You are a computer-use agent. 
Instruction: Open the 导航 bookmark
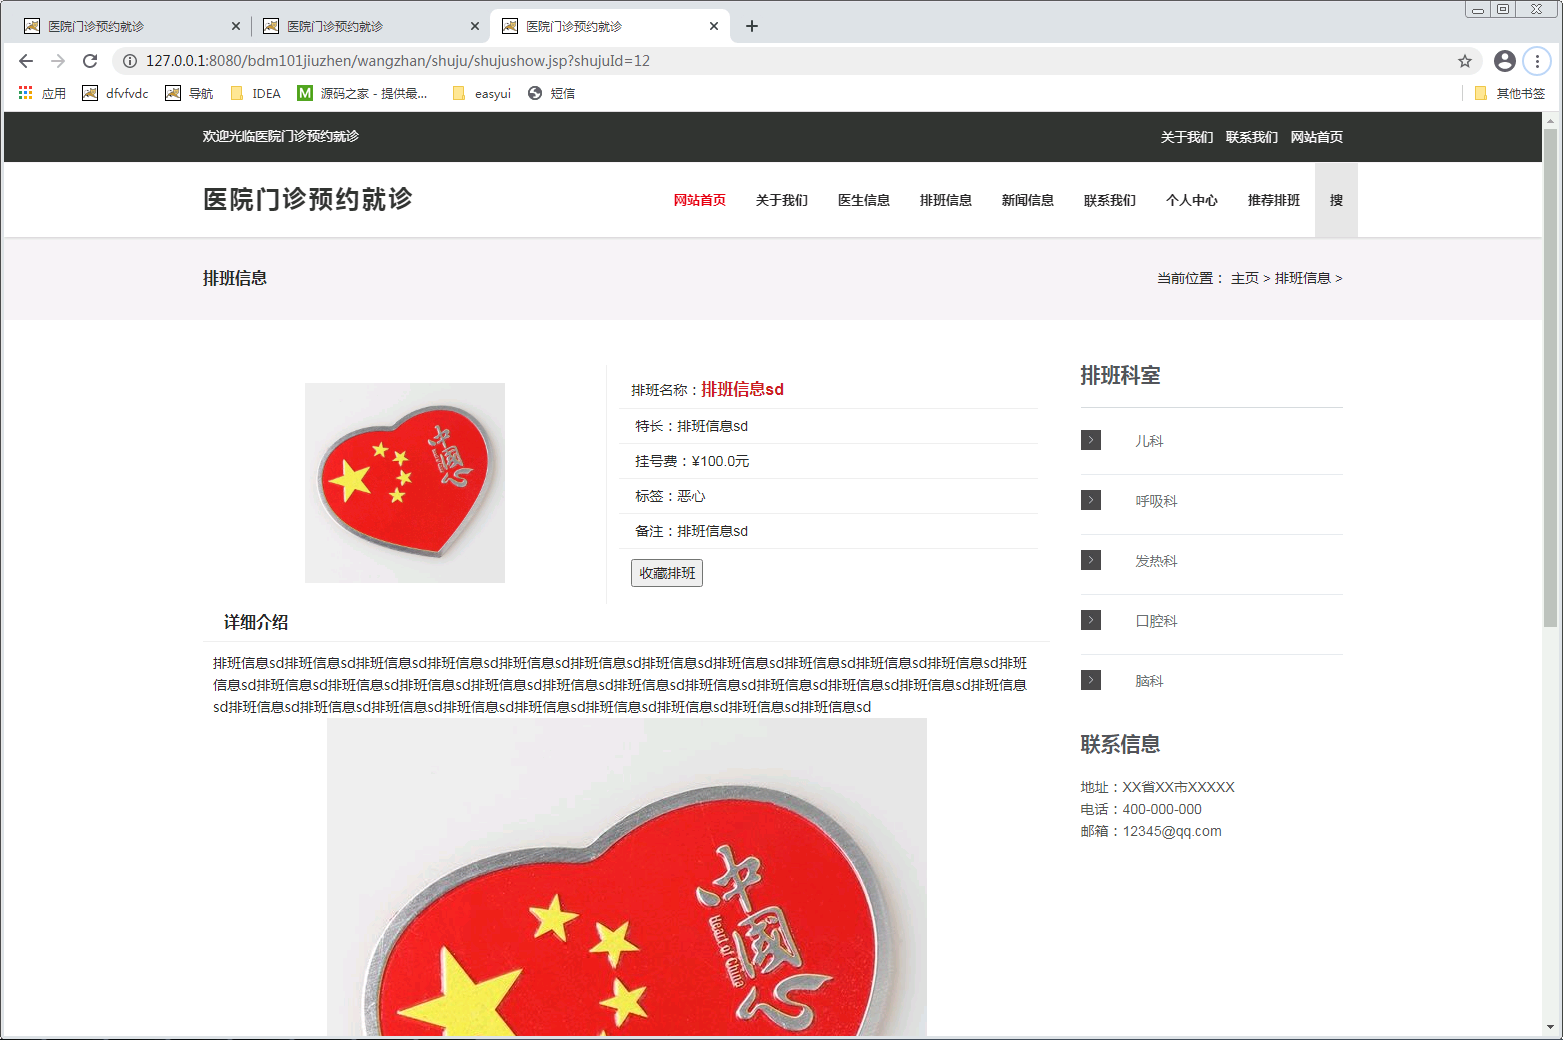point(189,93)
